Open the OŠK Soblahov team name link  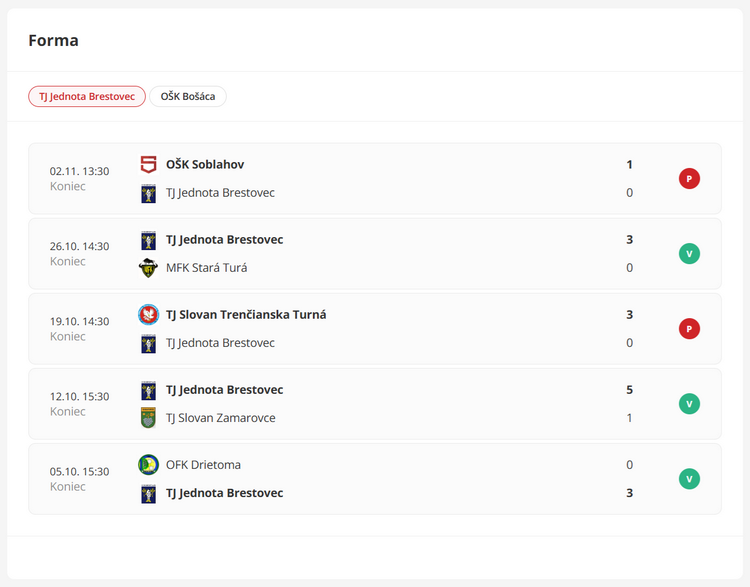coord(205,165)
